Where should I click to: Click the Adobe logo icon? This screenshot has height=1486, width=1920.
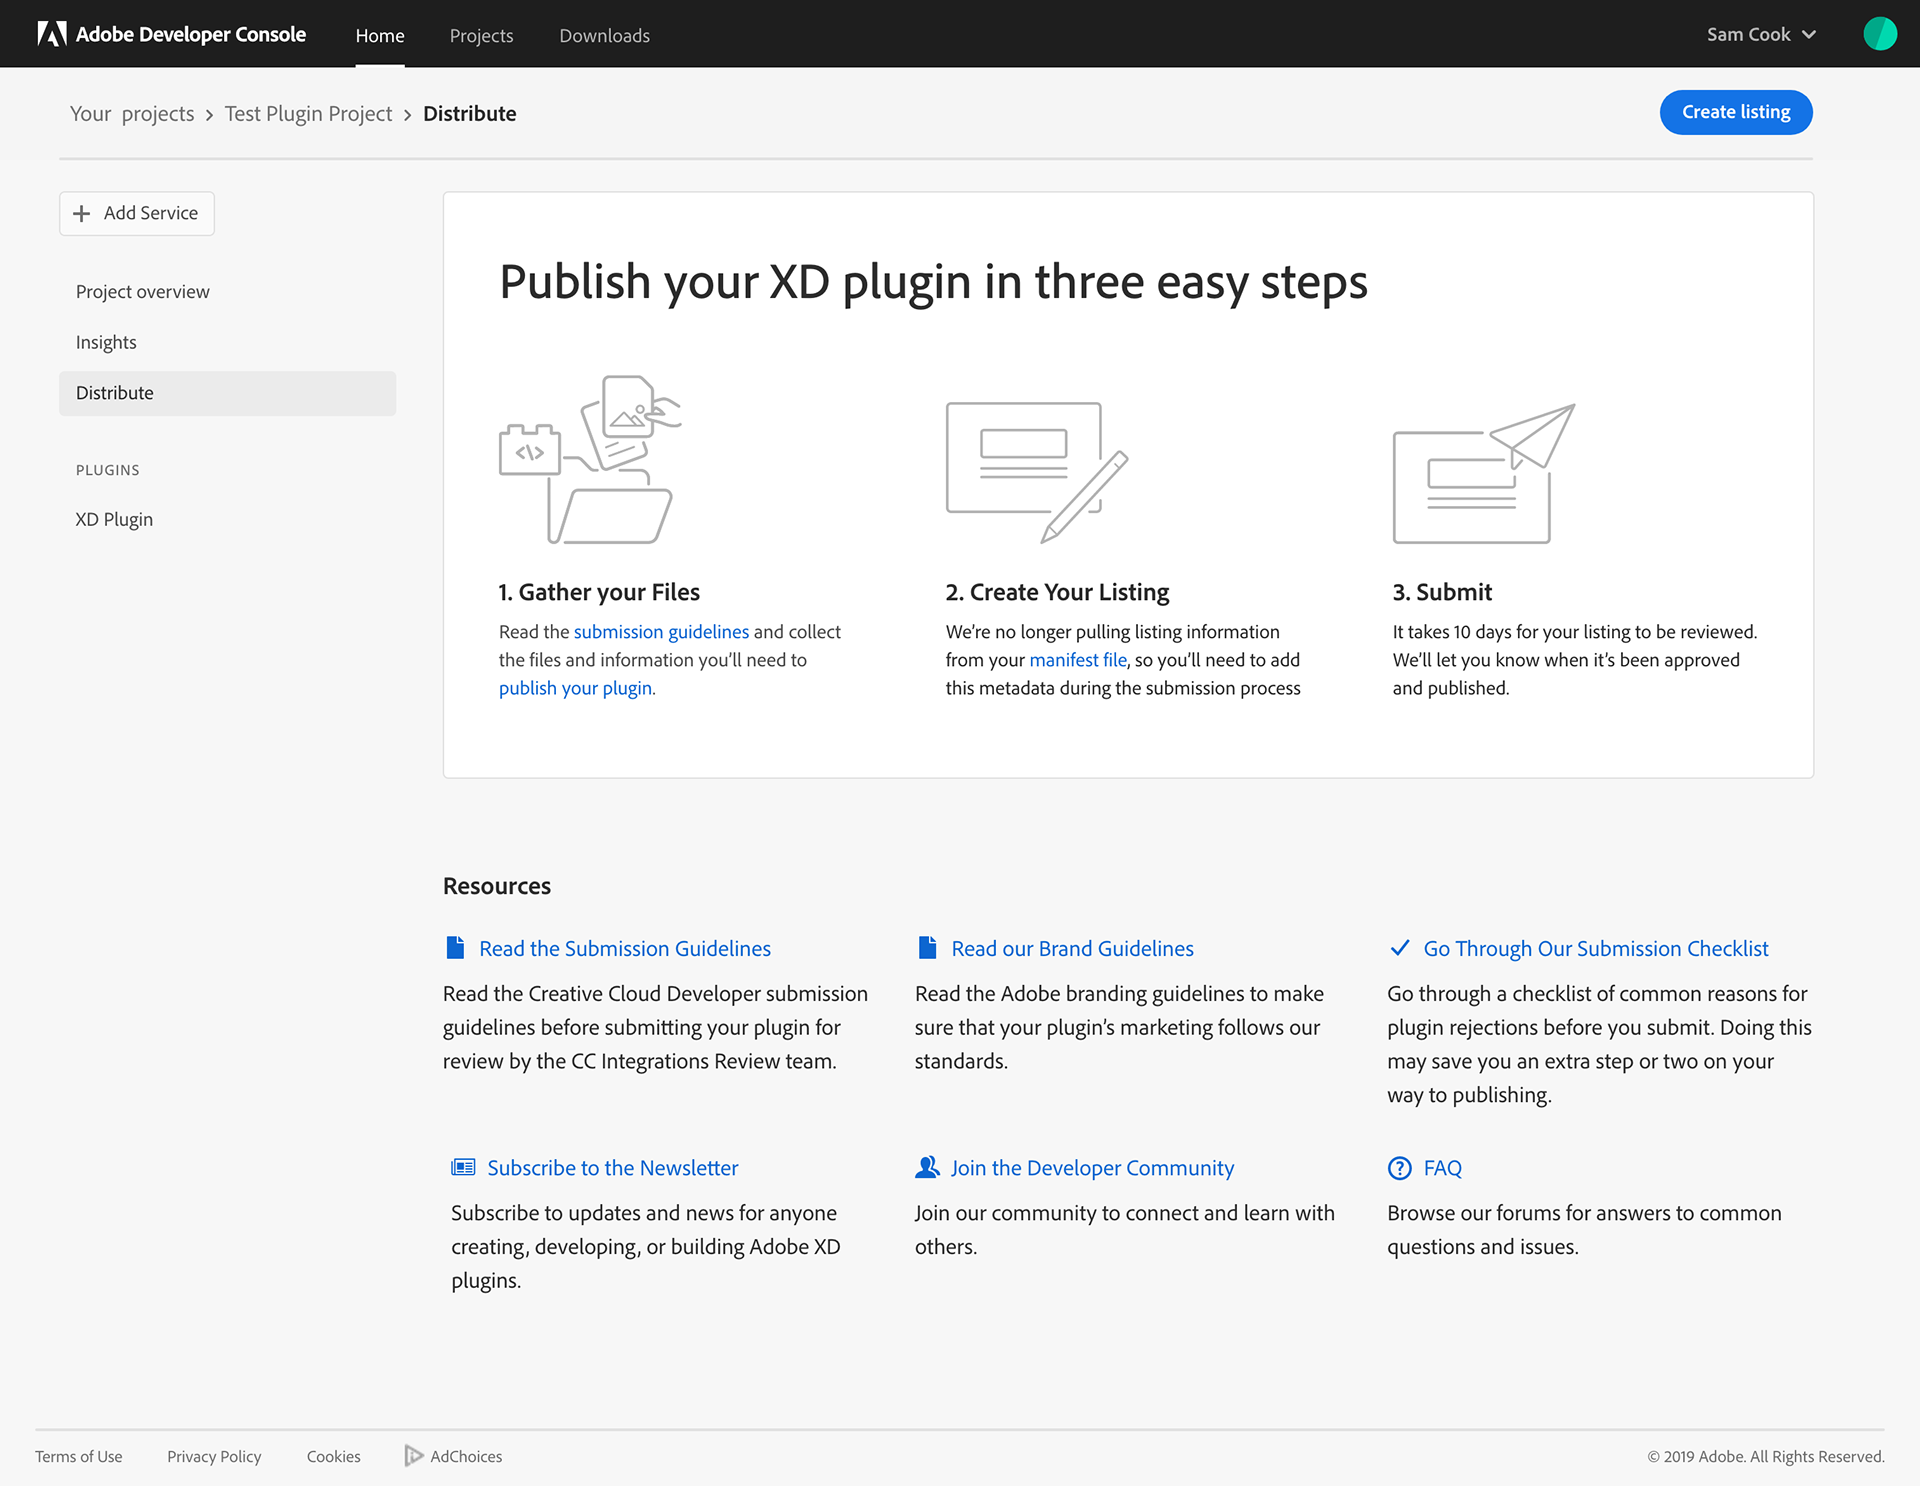point(52,34)
